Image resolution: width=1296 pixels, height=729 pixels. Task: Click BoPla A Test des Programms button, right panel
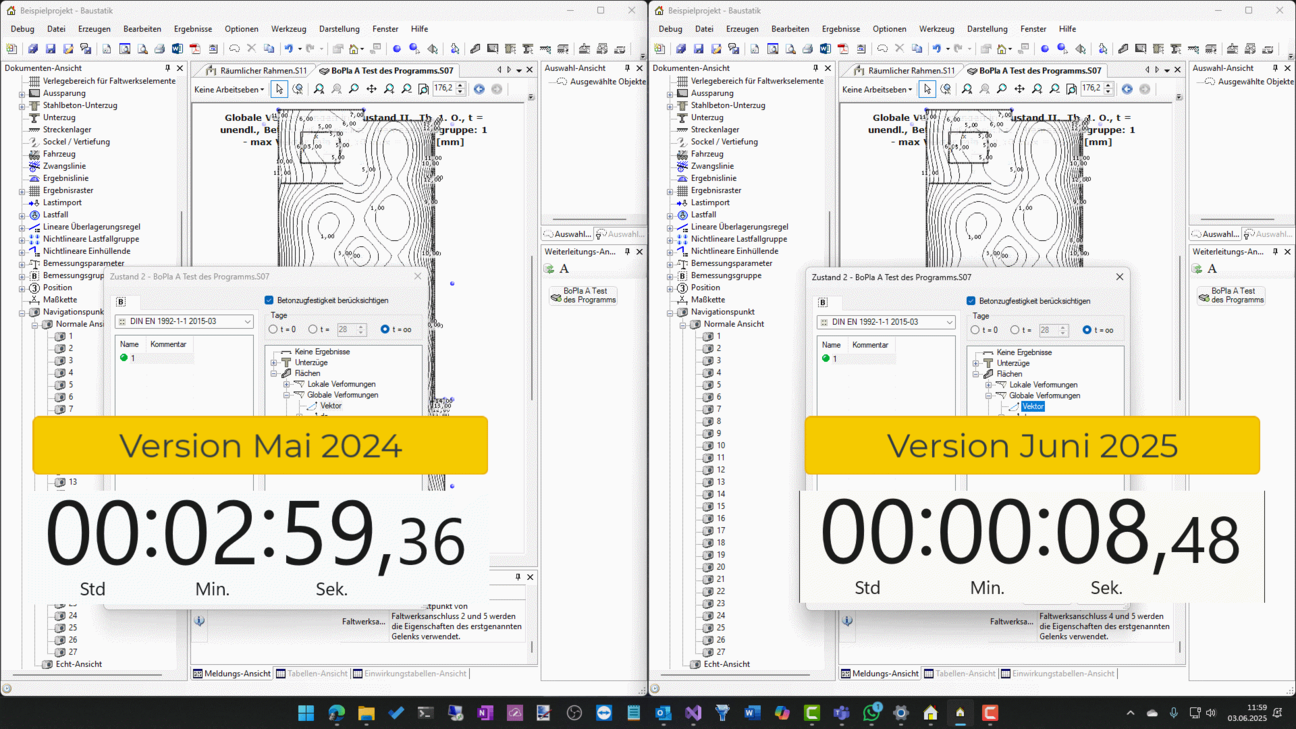[x=1232, y=295]
